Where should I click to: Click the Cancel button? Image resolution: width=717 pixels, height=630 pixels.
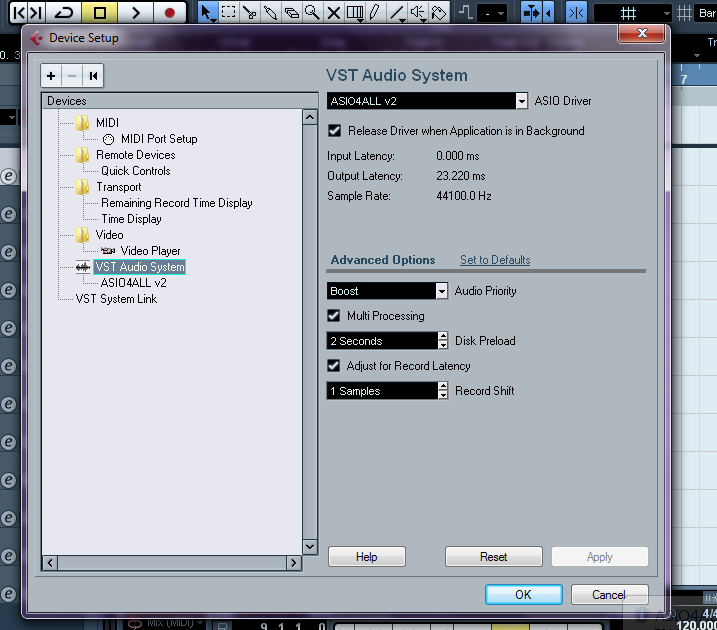[x=609, y=594]
